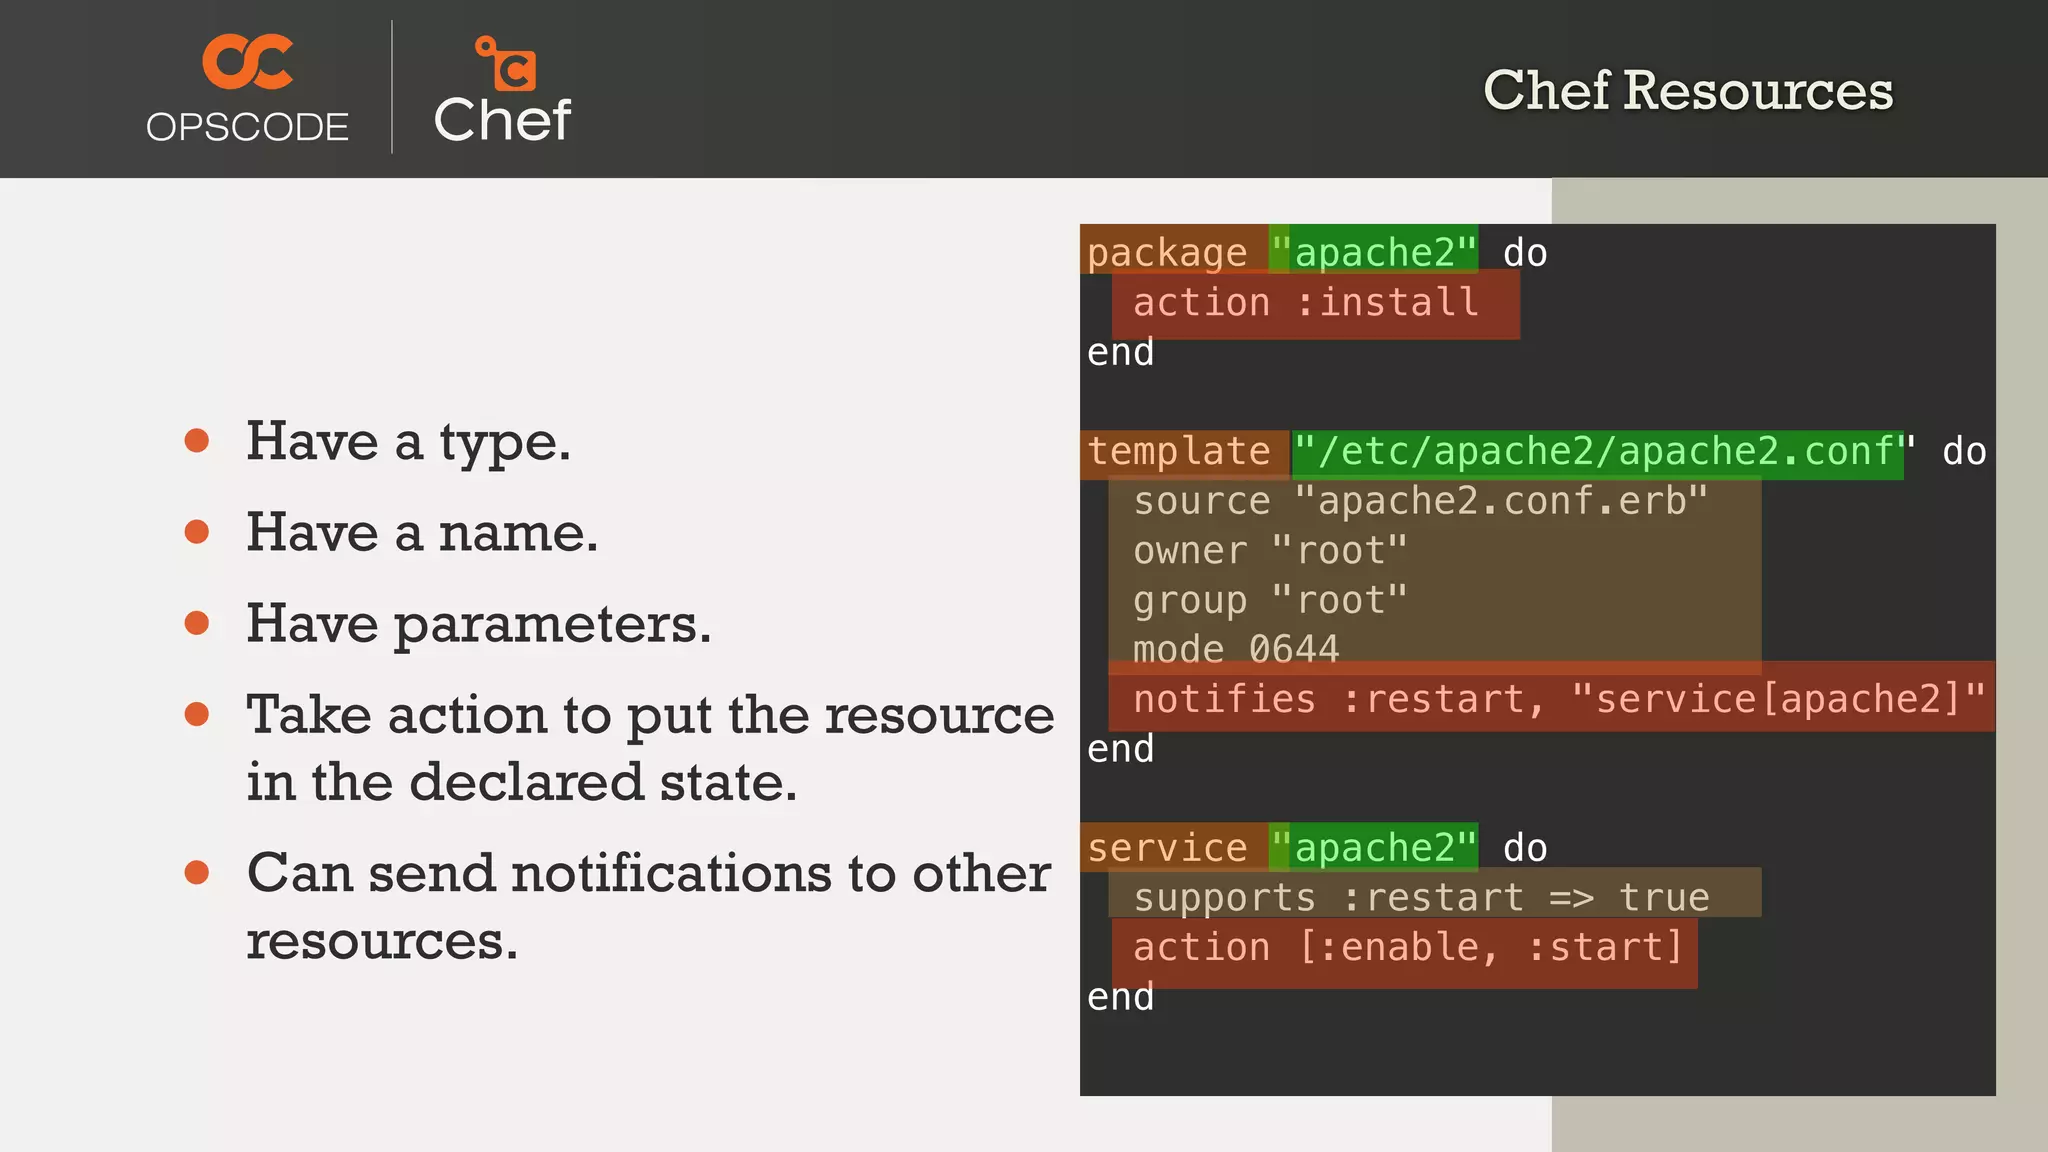
Task: Click the 'Chef Resources' slide title
Action: point(1688,91)
